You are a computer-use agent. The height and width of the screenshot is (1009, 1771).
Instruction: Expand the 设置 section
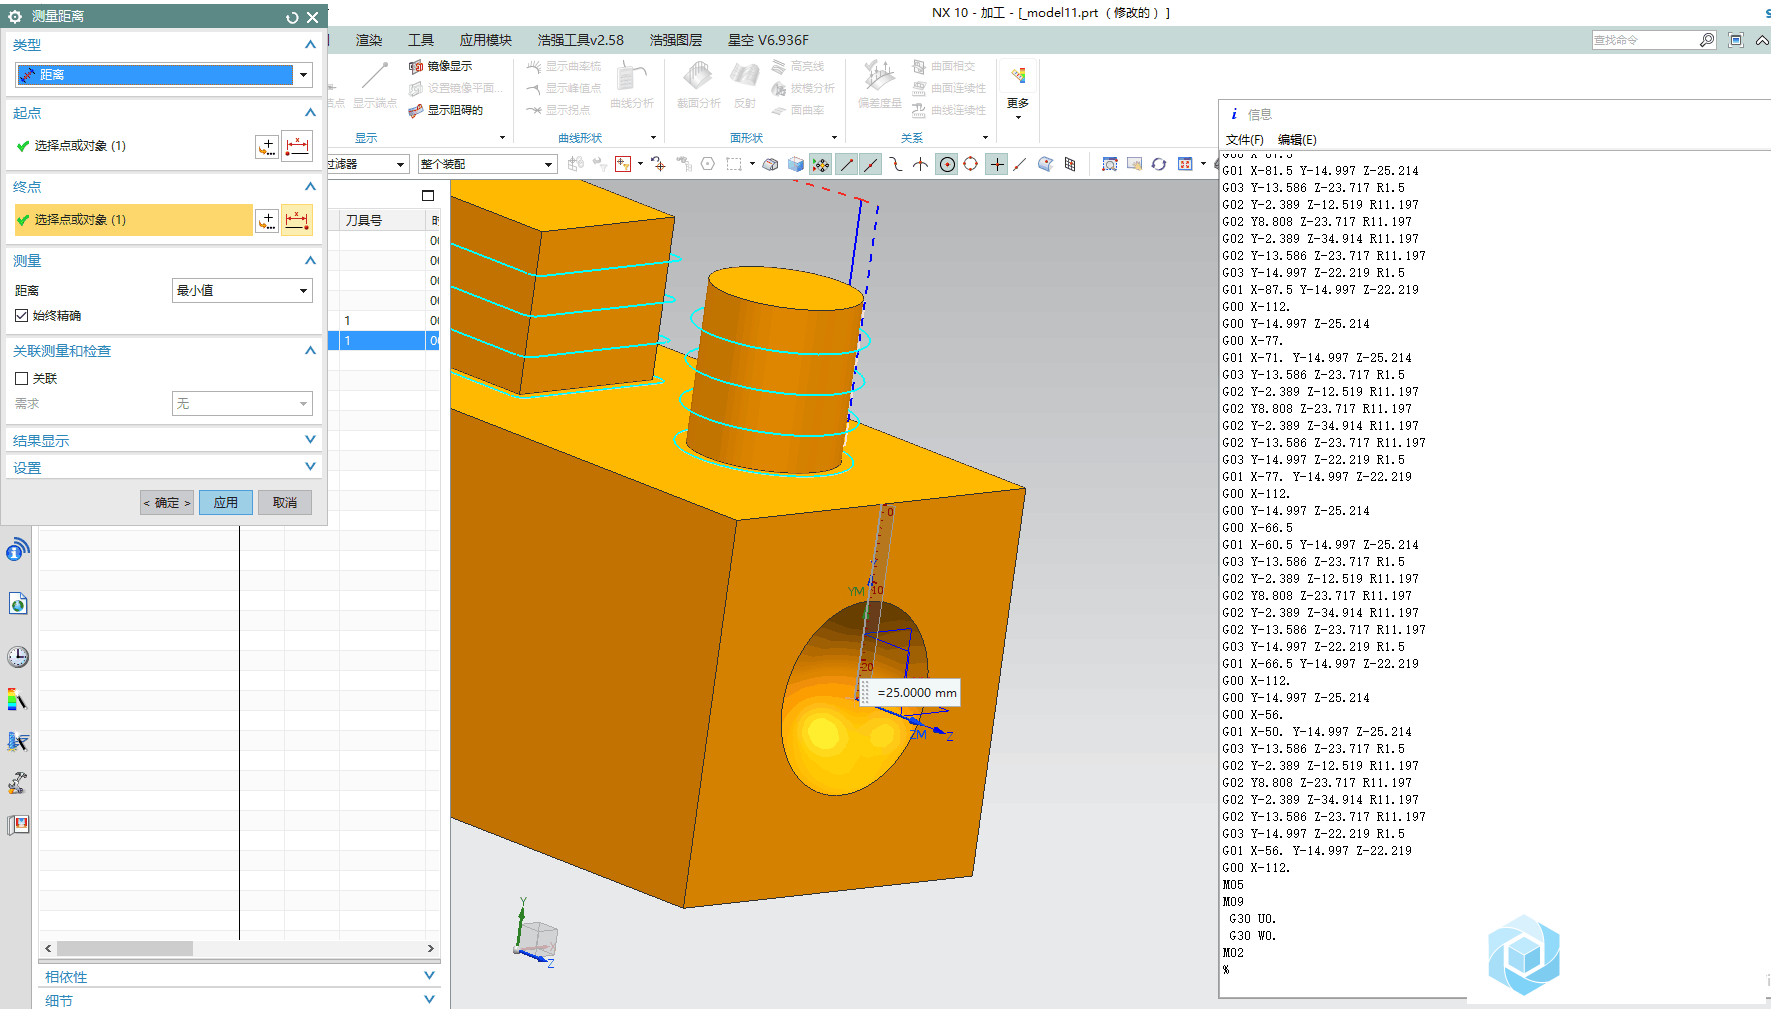(x=310, y=467)
